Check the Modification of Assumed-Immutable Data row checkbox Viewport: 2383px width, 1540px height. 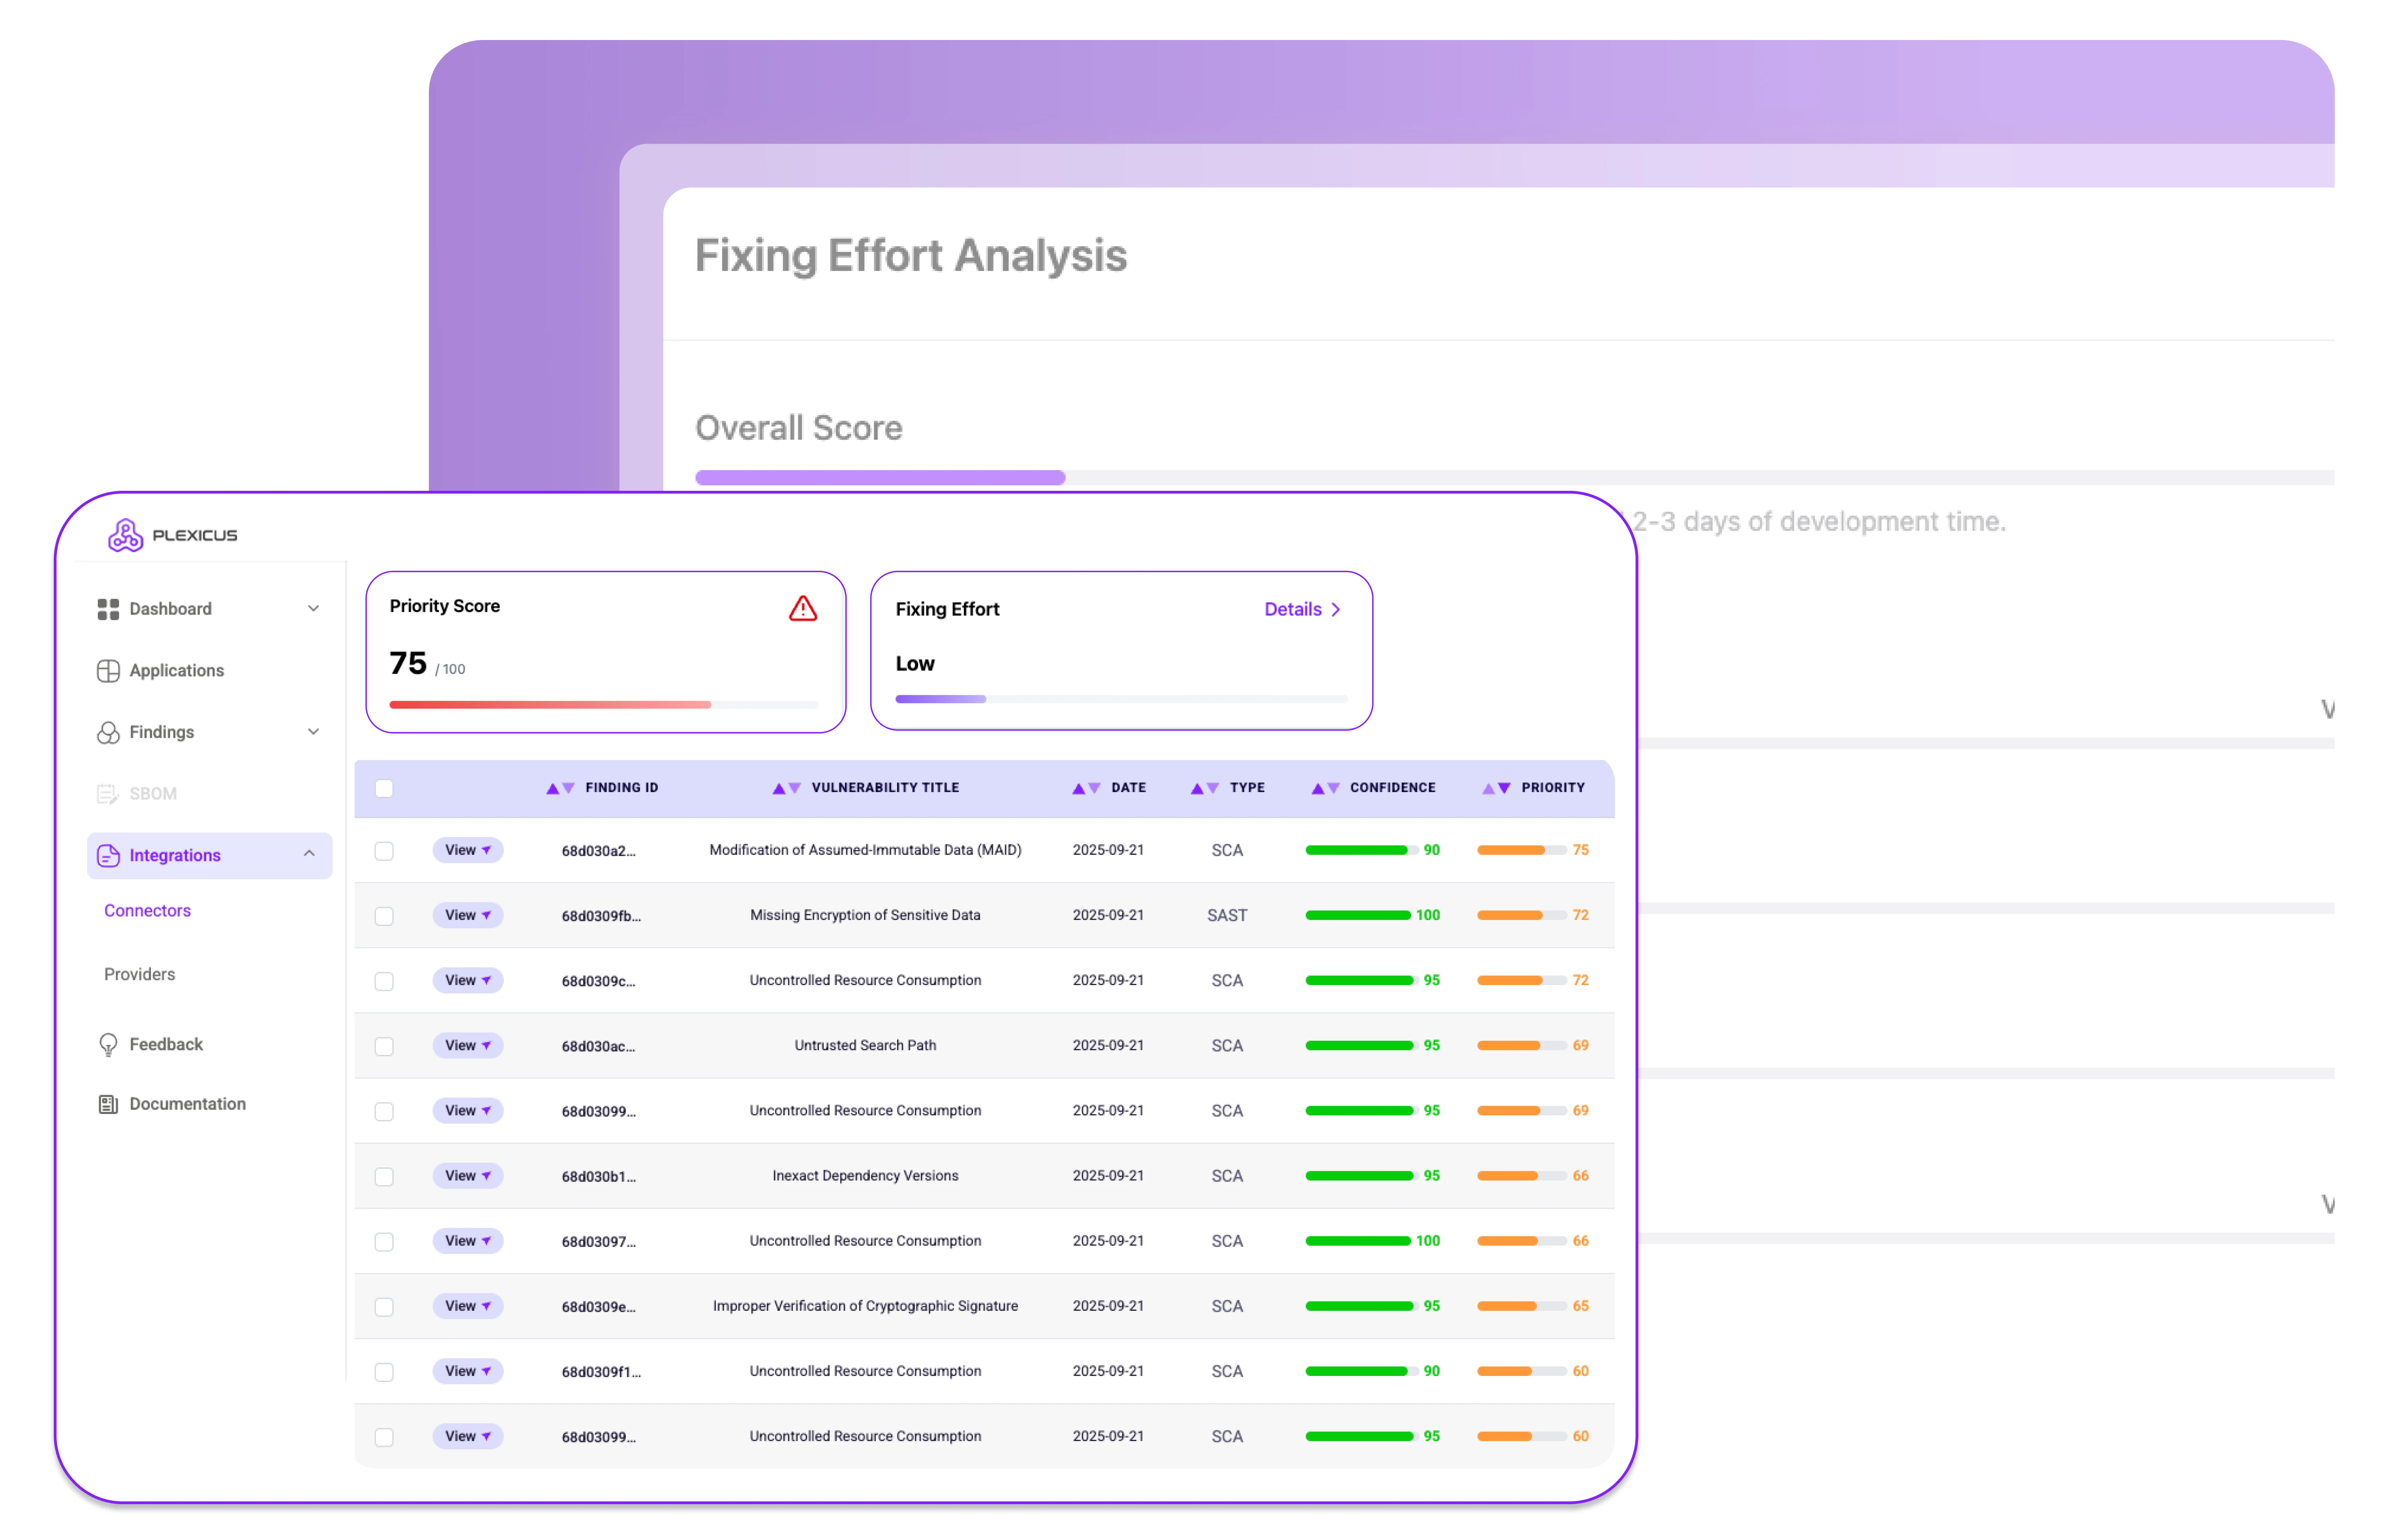click(x=384, y=851)
